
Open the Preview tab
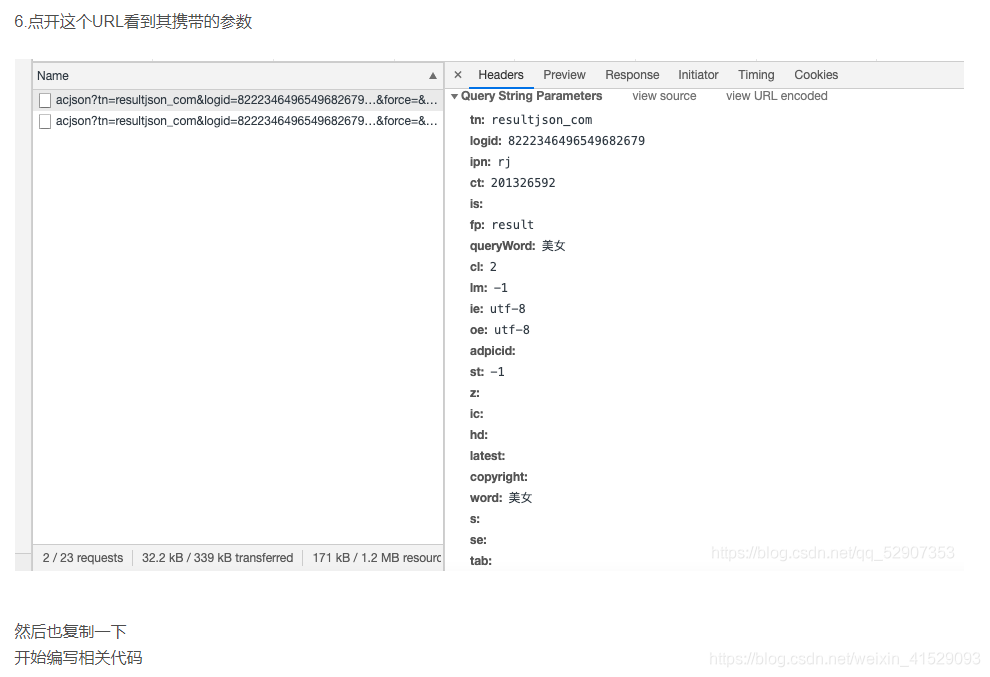tap(564, 75)
